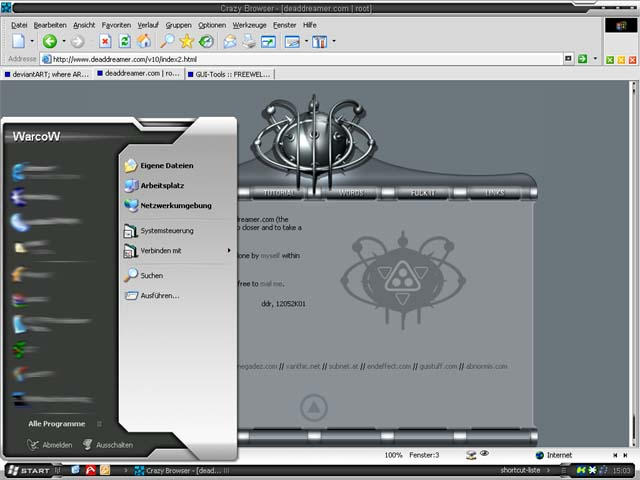Switch to GUI-Tools :: FREEWEL tab

point(230,74)
